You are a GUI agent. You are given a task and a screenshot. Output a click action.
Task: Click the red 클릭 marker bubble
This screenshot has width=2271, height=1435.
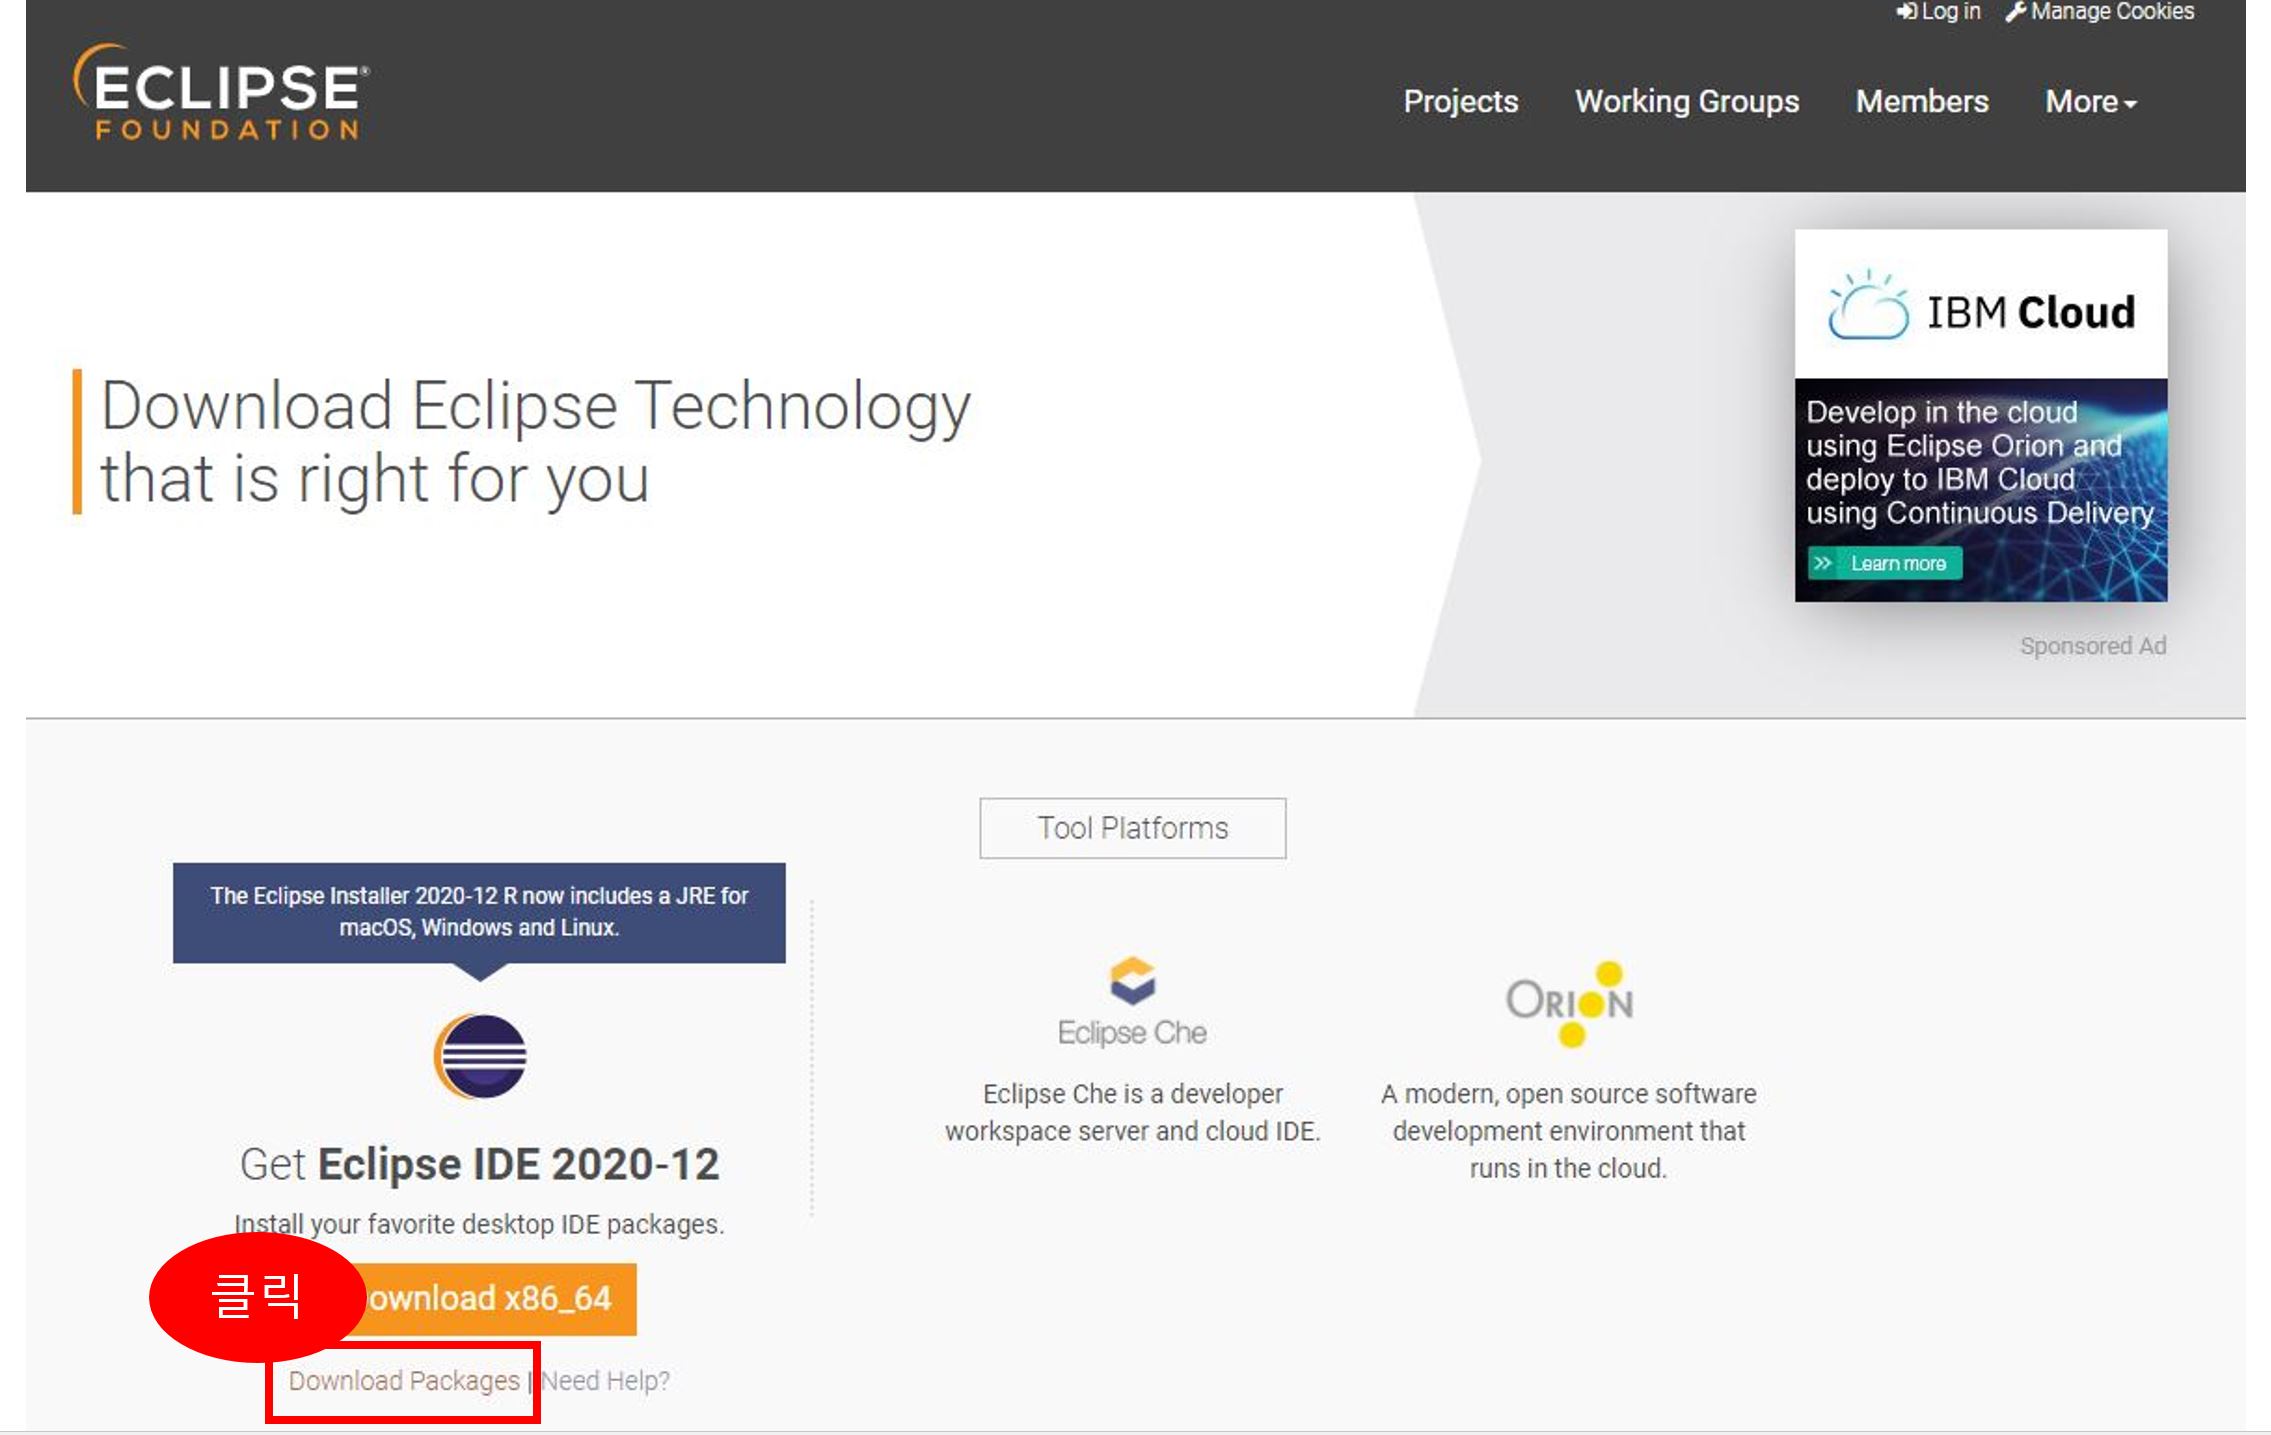[x=256, y=1296]
